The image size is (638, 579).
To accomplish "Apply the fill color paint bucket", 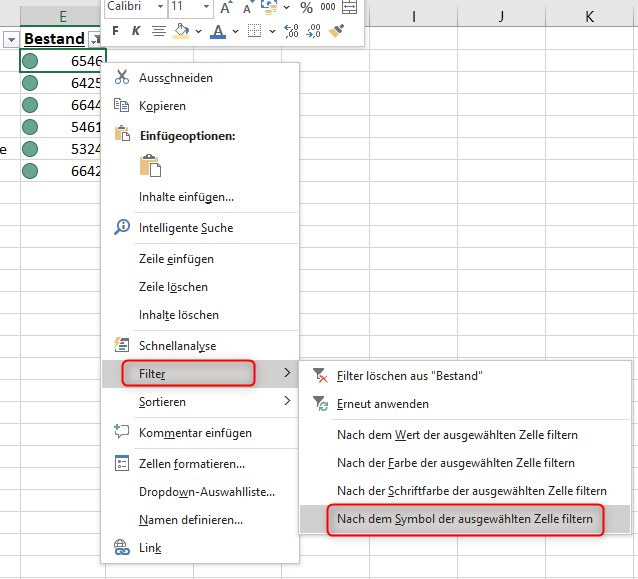I will point(181,31).
